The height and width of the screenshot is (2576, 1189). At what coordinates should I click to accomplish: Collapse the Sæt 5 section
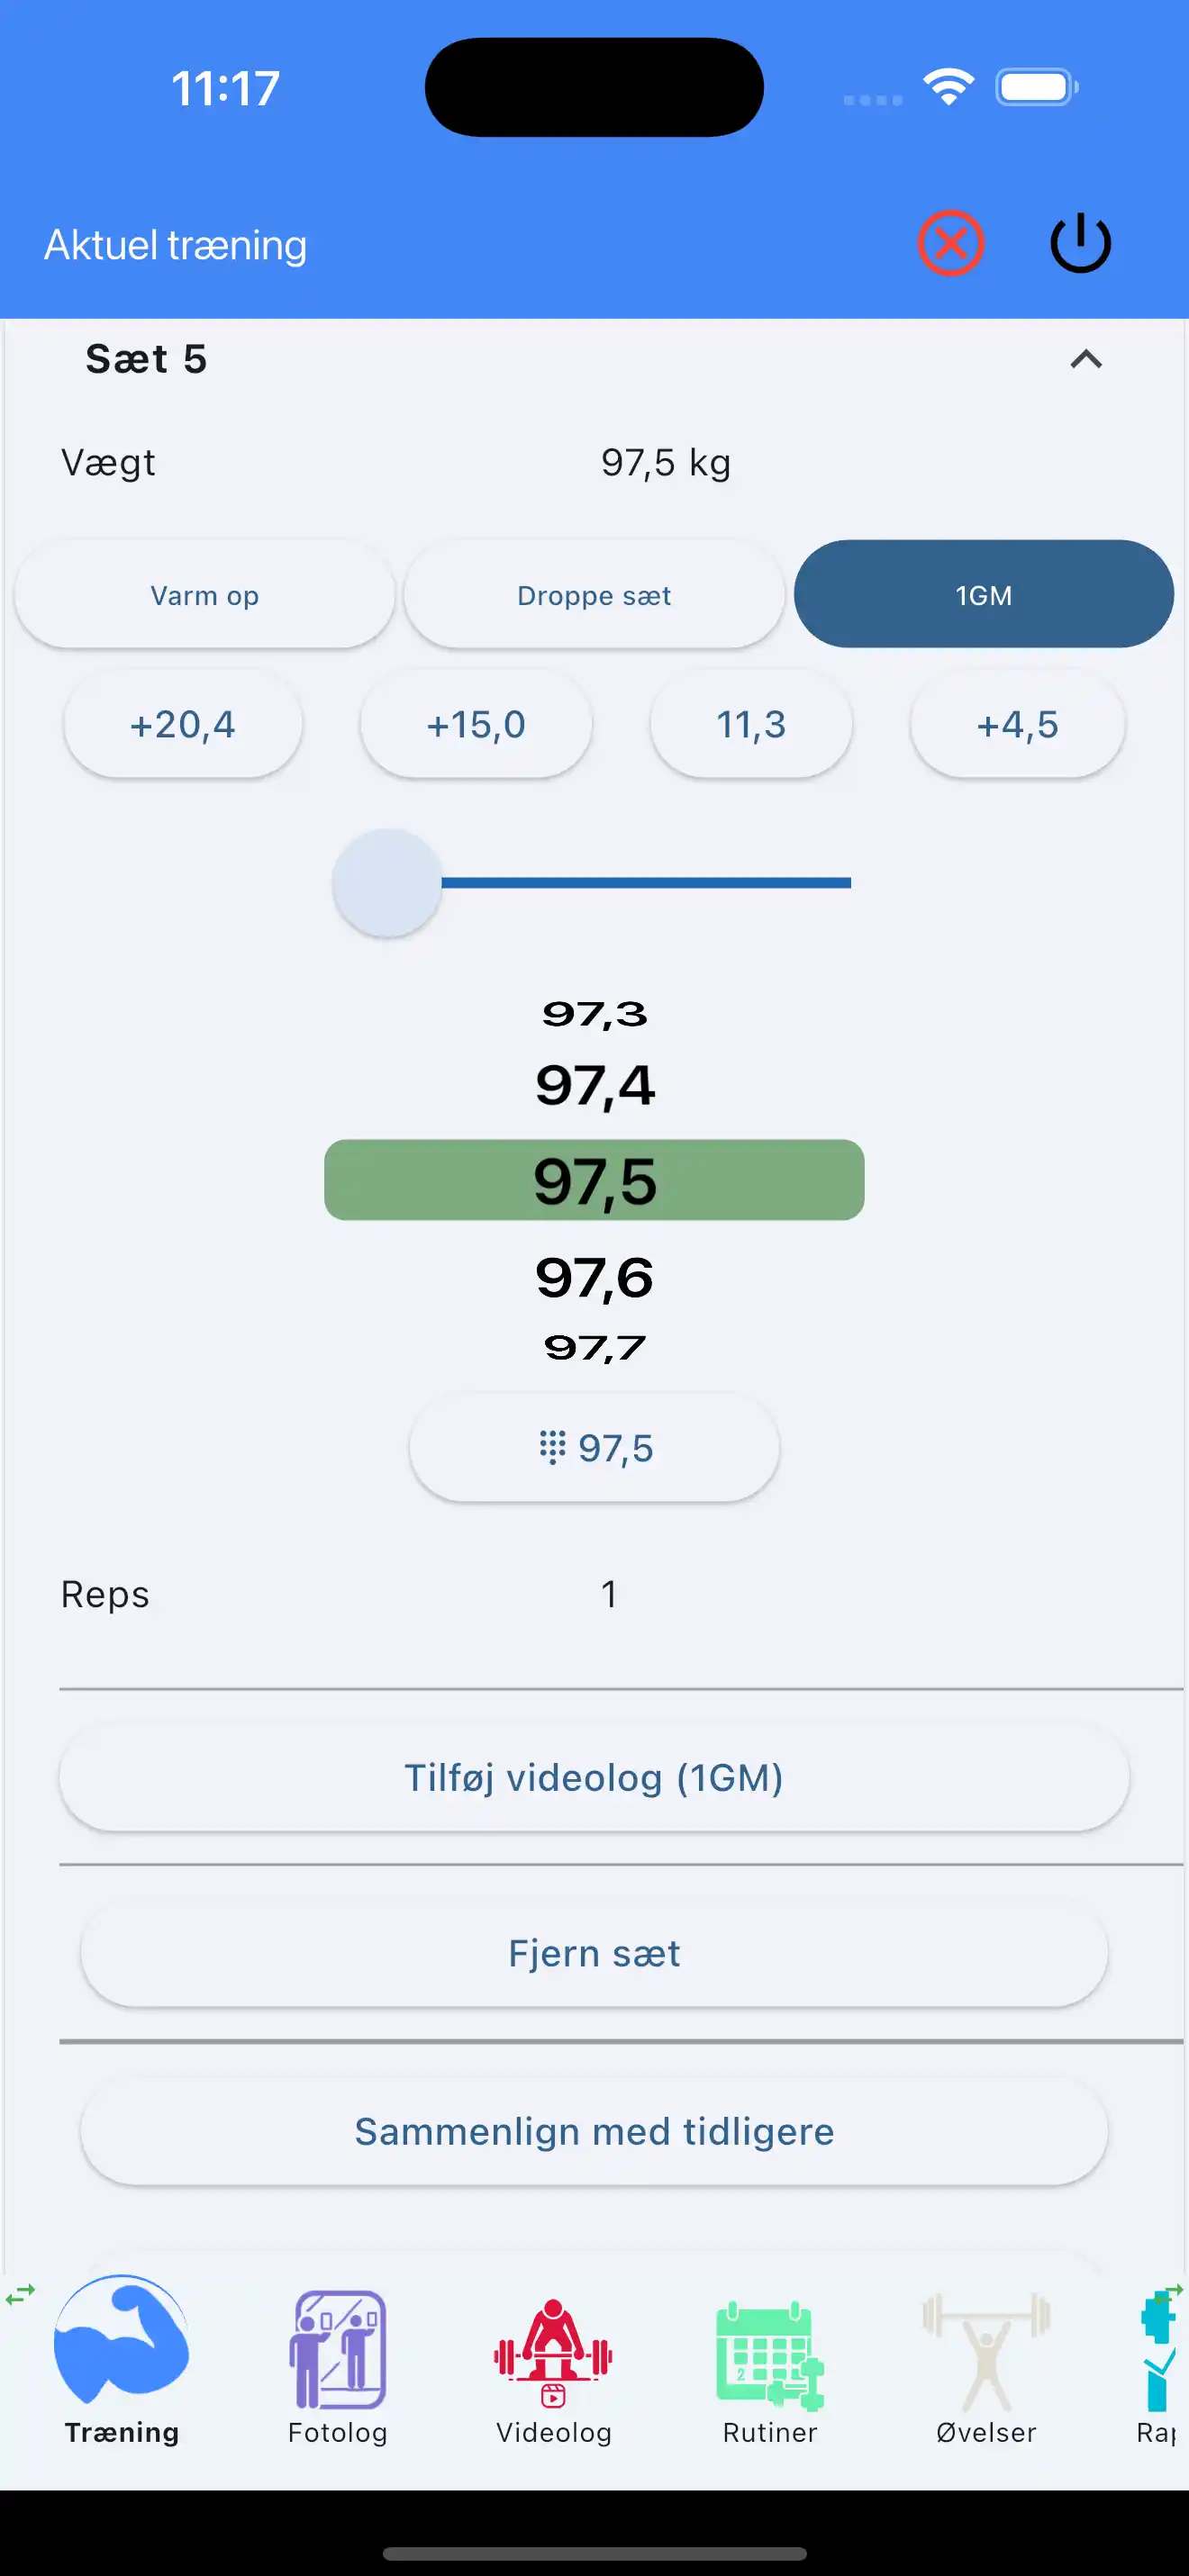click(1086, 359)
